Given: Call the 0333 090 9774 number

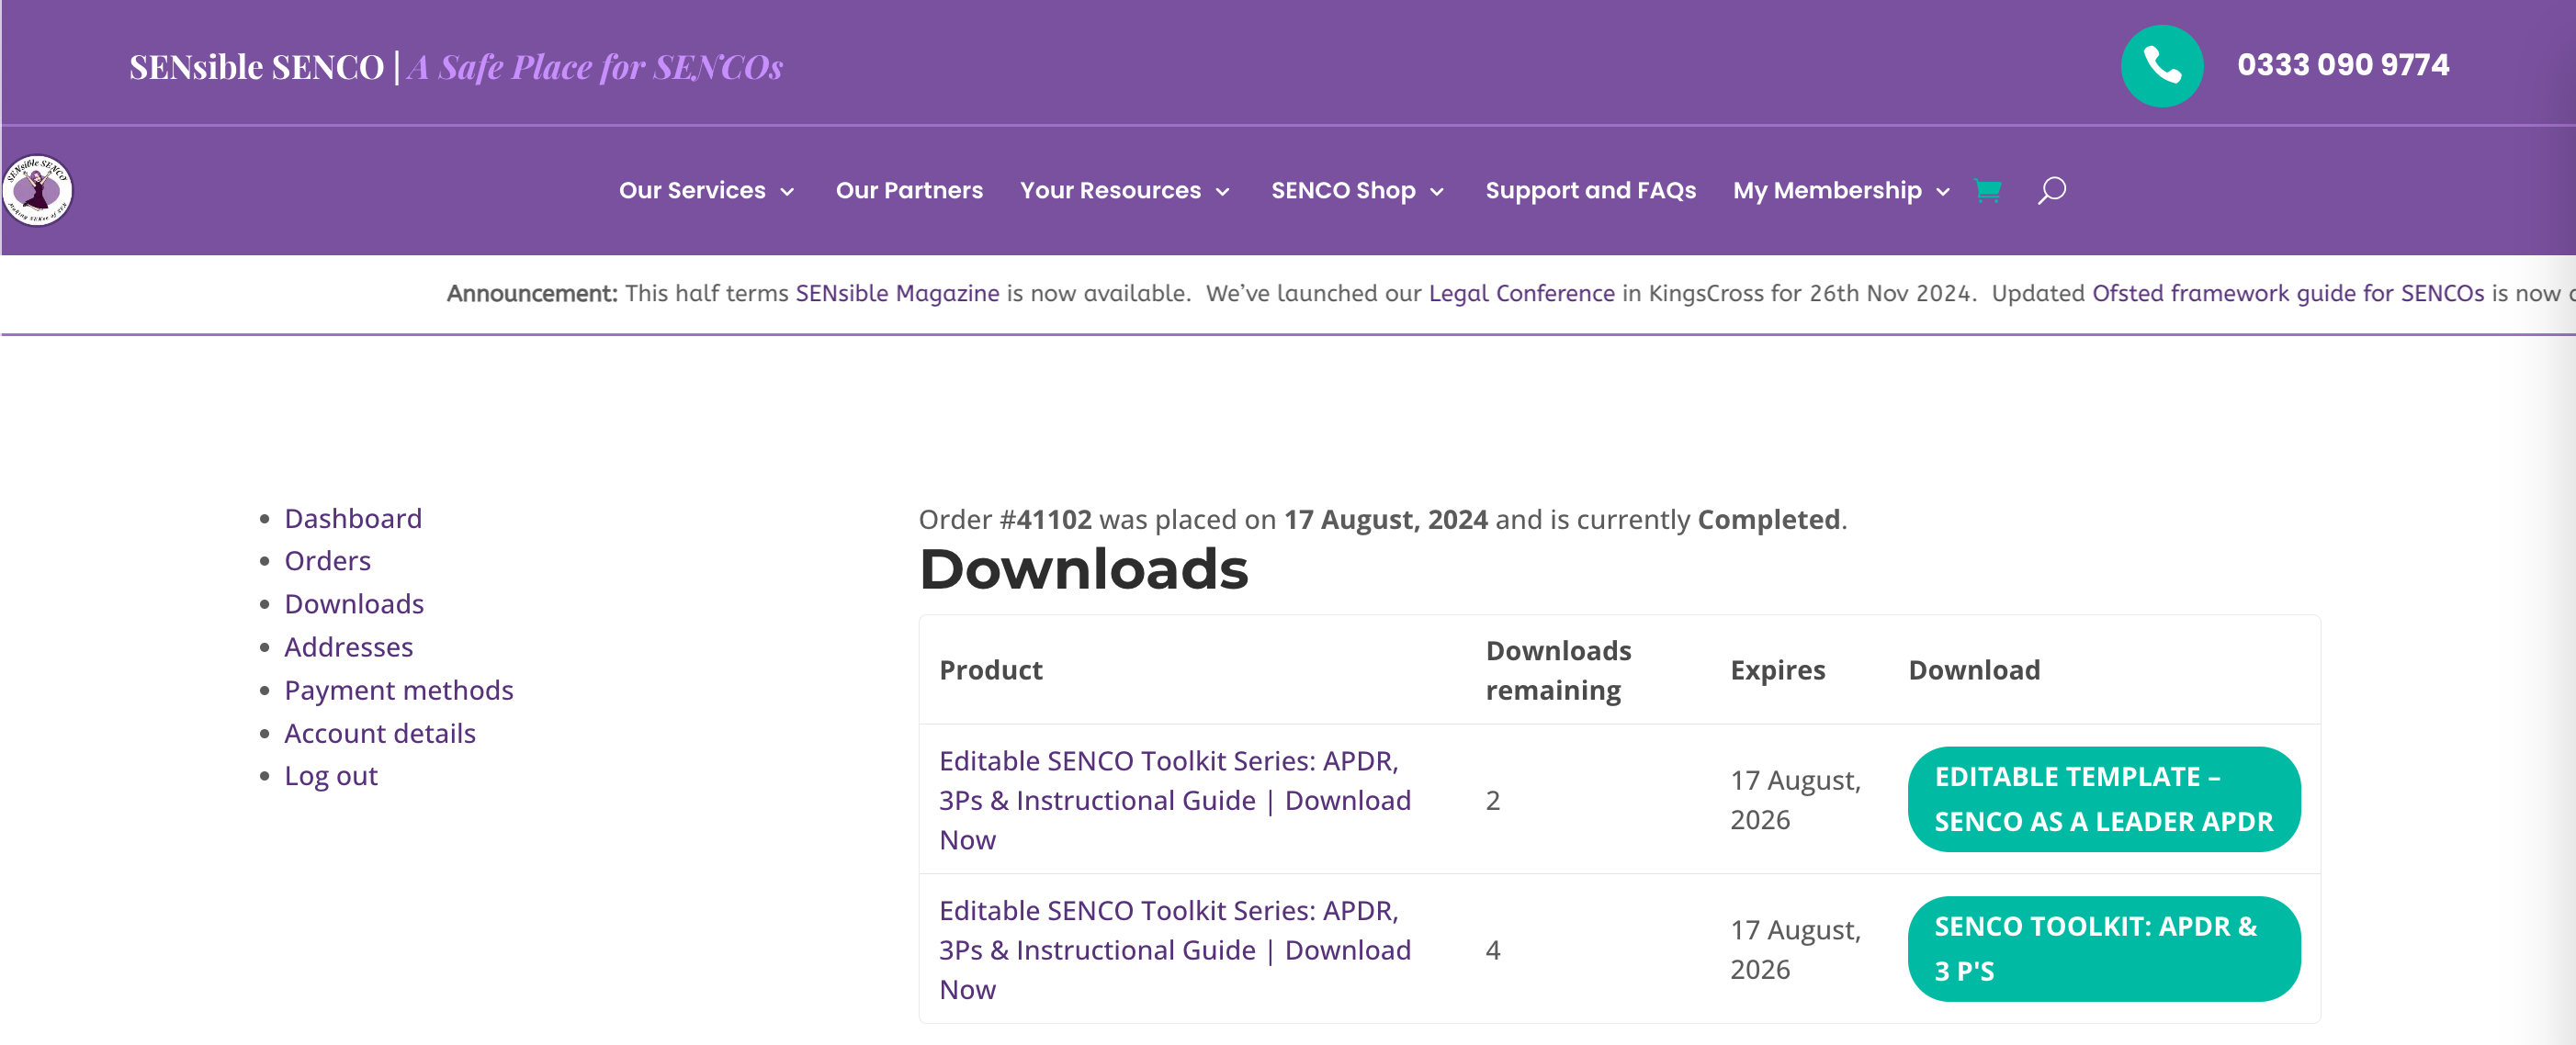Looking at the screenshot, I should [2343, 65].
